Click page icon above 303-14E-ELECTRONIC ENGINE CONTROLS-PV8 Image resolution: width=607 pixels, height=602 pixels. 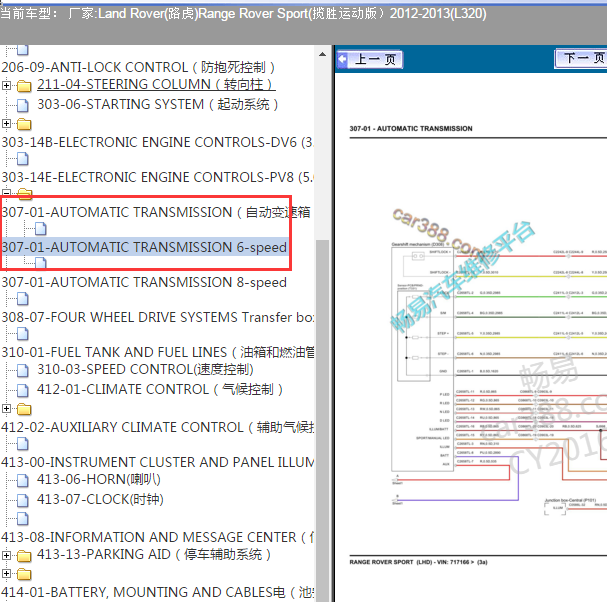click(23, 158)
